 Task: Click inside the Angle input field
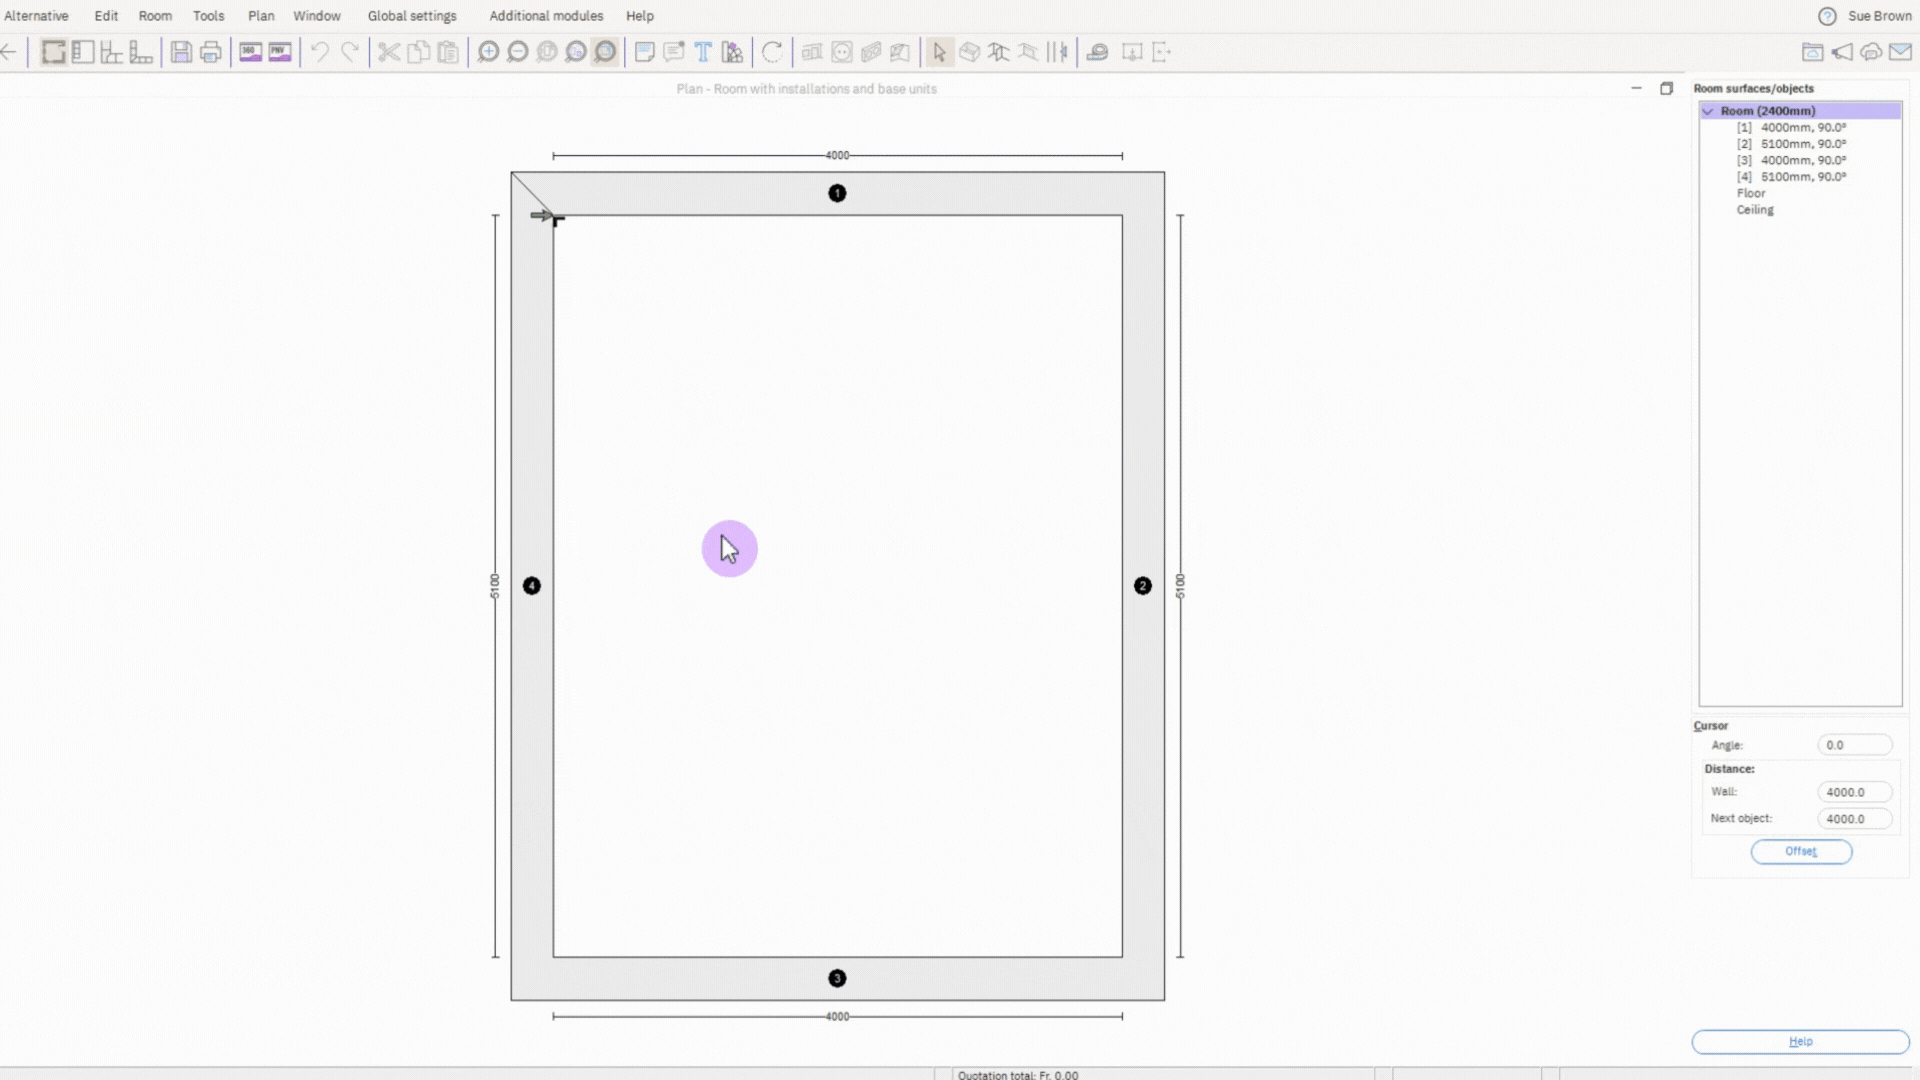tap(1855, 745)
